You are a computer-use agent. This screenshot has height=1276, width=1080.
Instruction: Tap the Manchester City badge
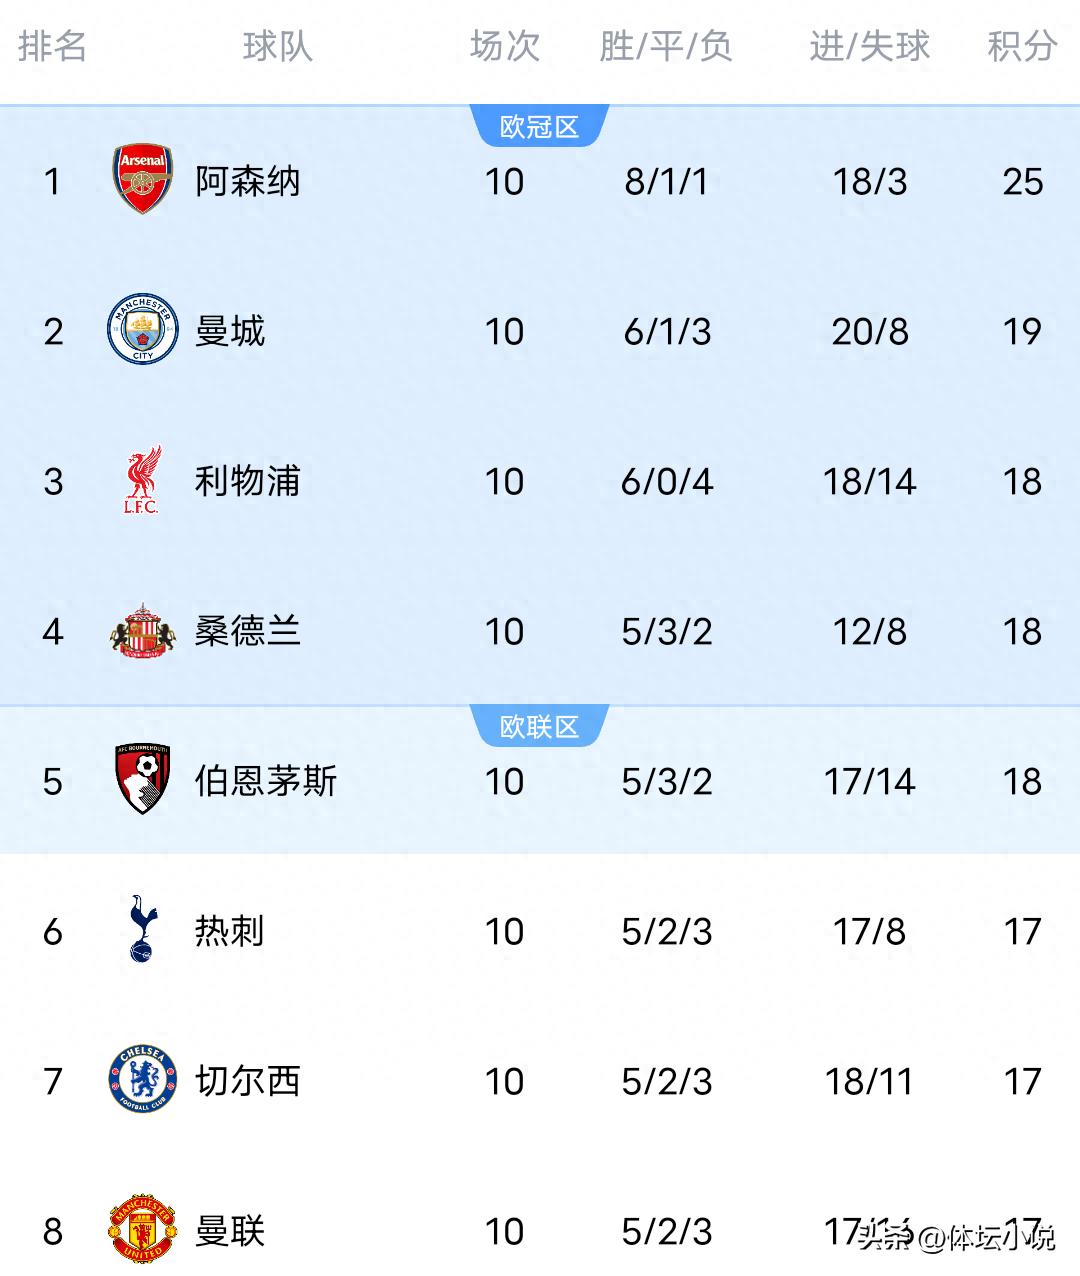pos(143,329)
